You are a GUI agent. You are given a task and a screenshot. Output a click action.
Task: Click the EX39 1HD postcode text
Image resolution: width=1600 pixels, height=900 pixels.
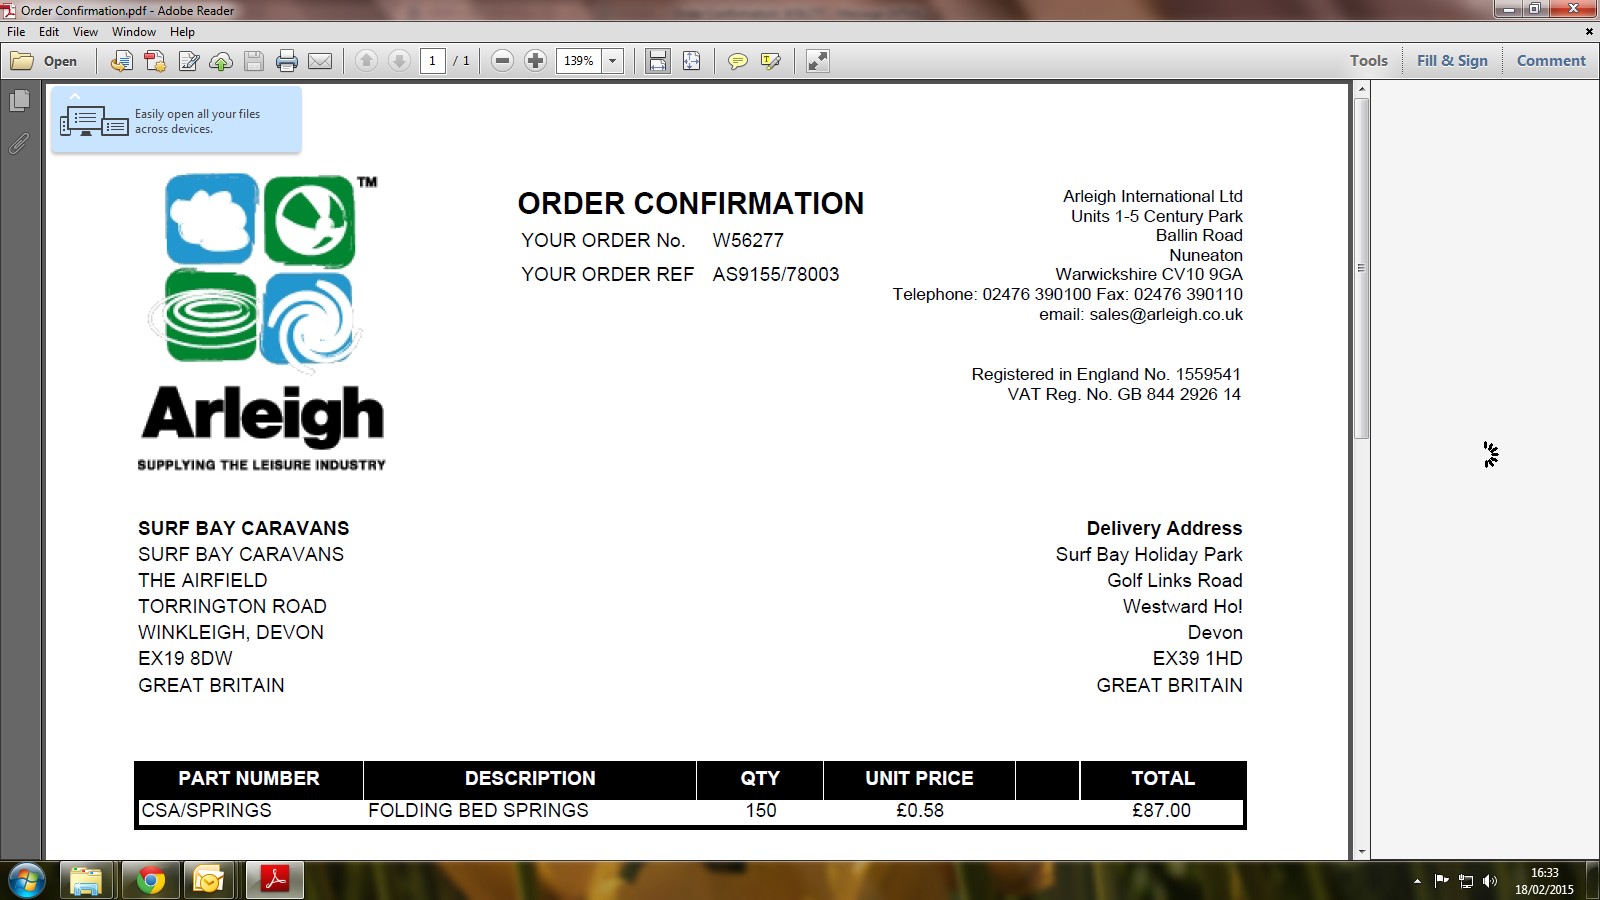(1197, 658)
